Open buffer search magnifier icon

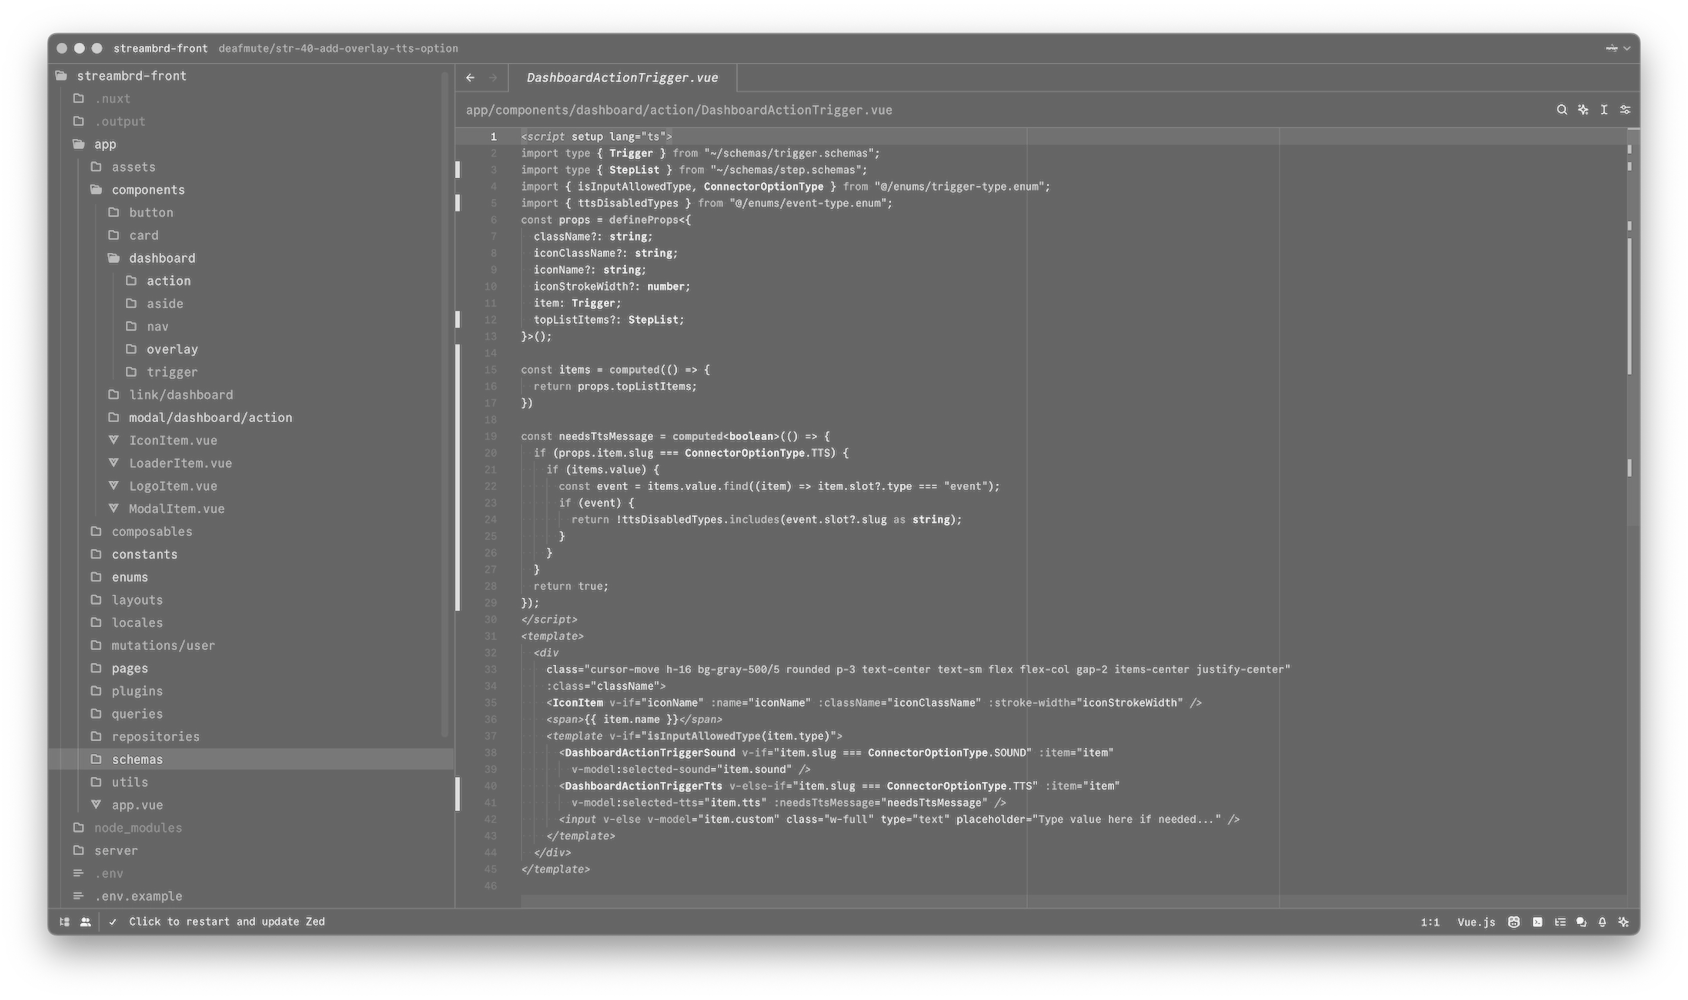(x=1561, y=110)
